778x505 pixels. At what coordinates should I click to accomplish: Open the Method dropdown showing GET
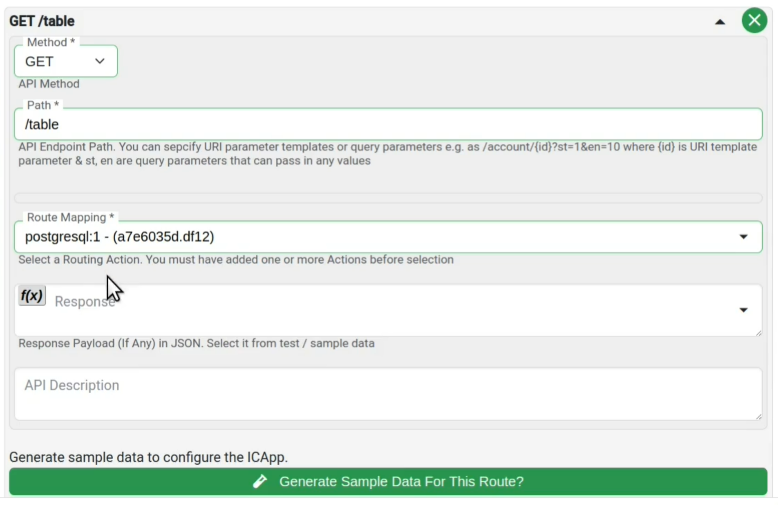click(x=66, y=62)
